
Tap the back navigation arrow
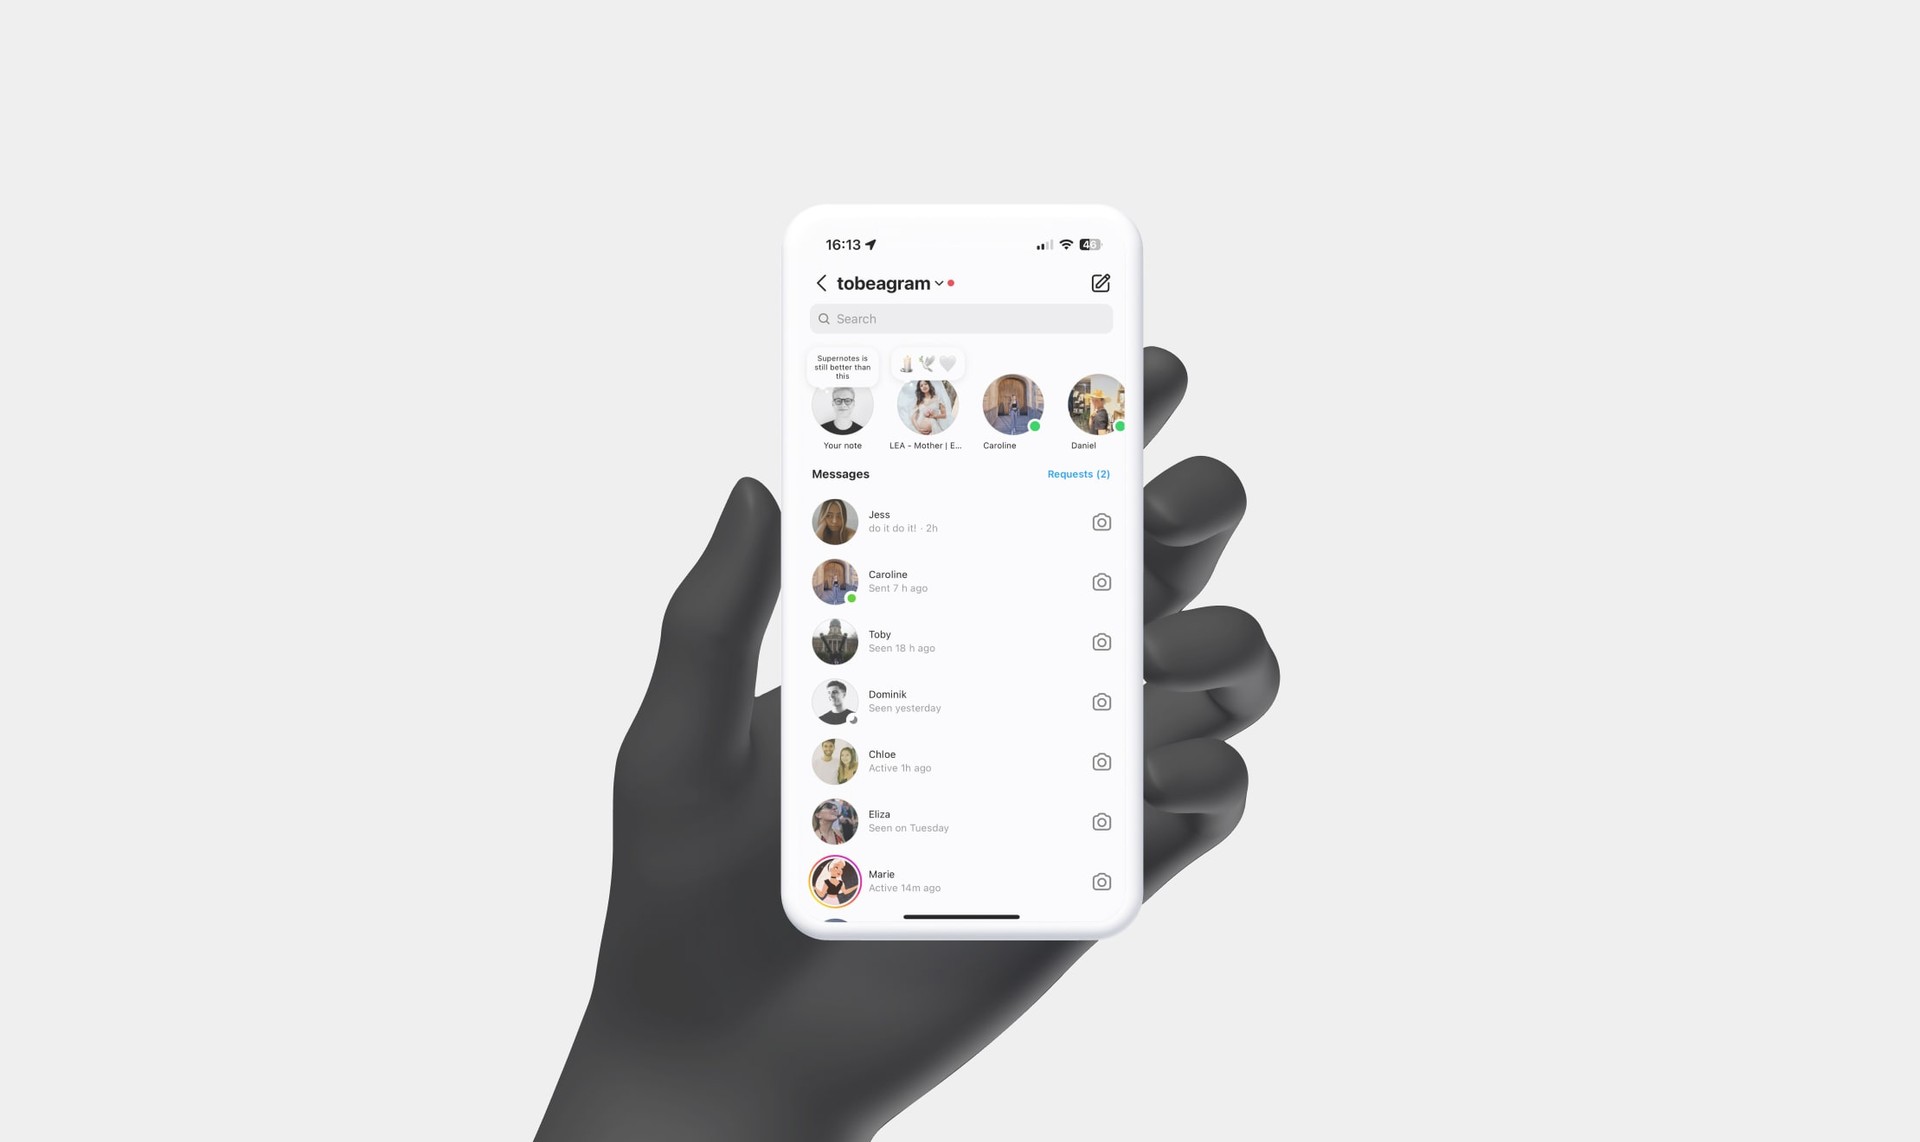pos(819,283)
